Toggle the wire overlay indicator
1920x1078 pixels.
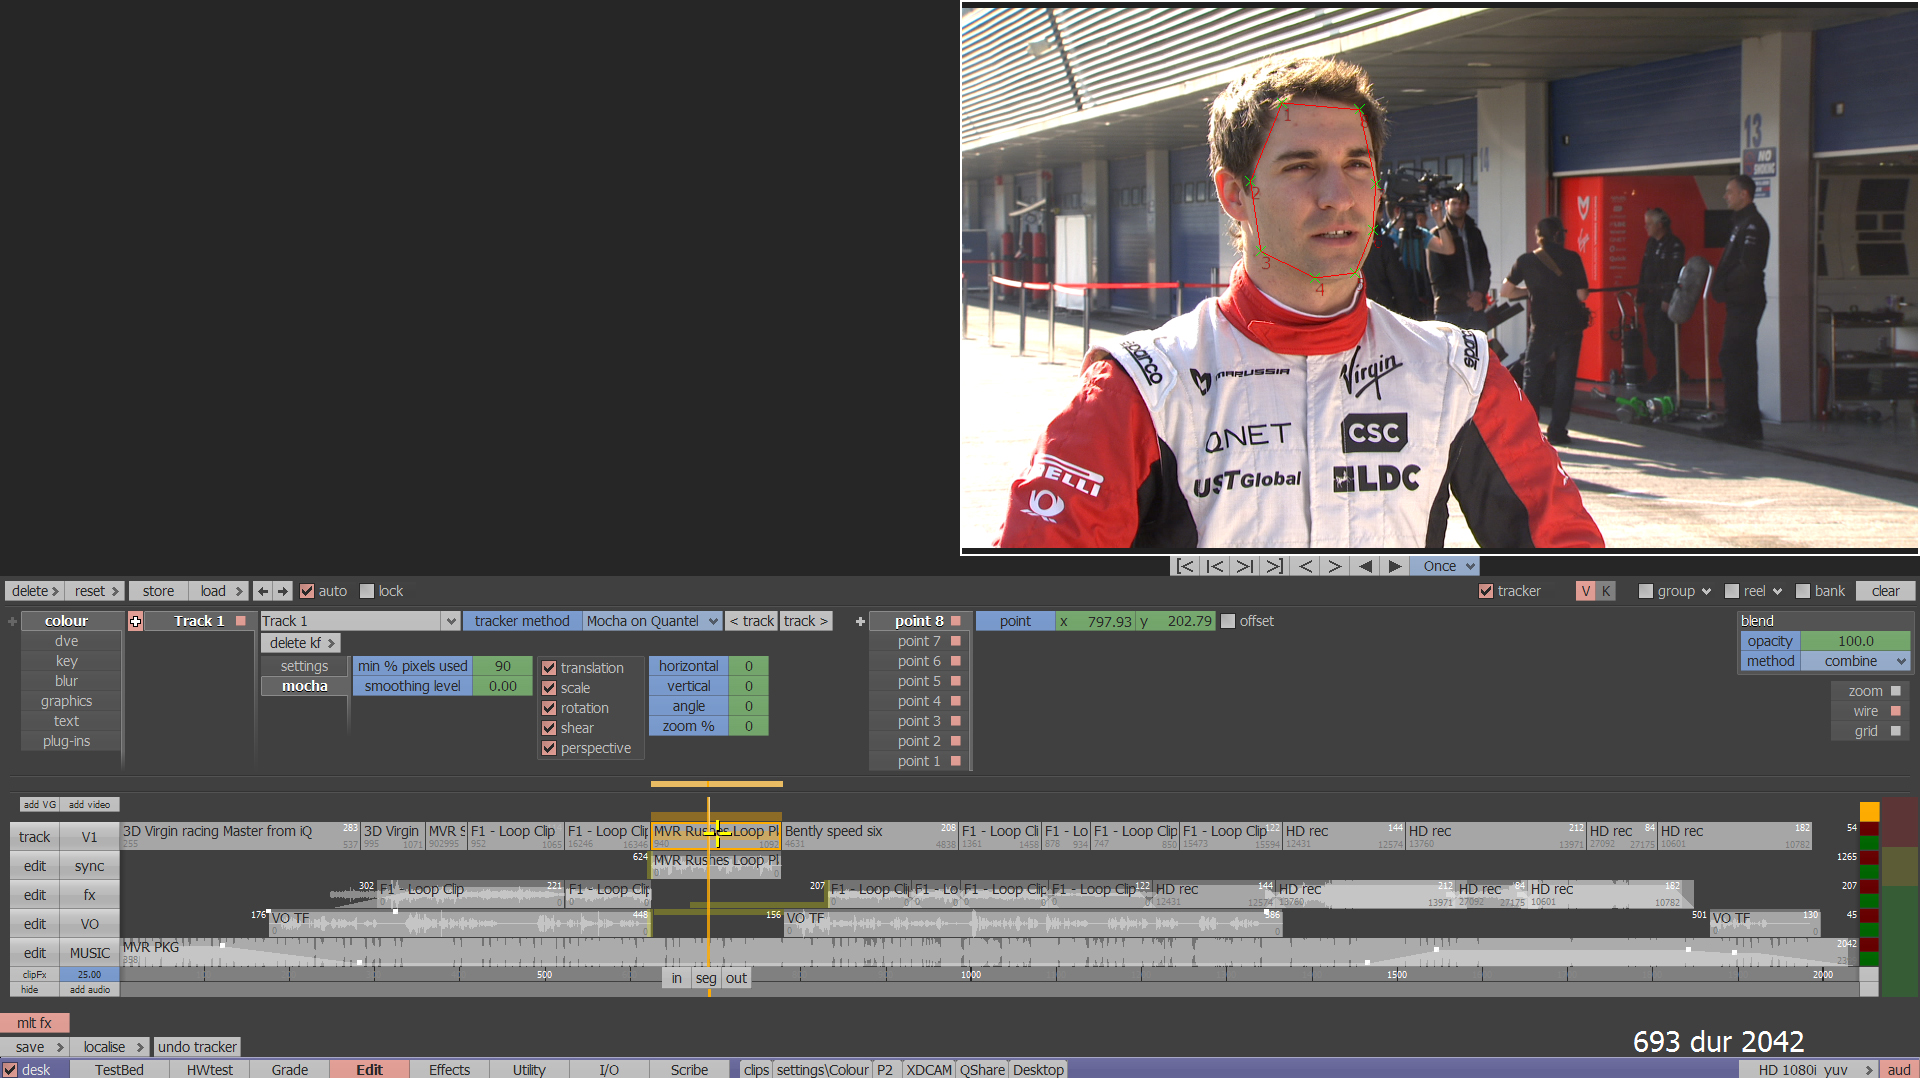pos(1895,711)
